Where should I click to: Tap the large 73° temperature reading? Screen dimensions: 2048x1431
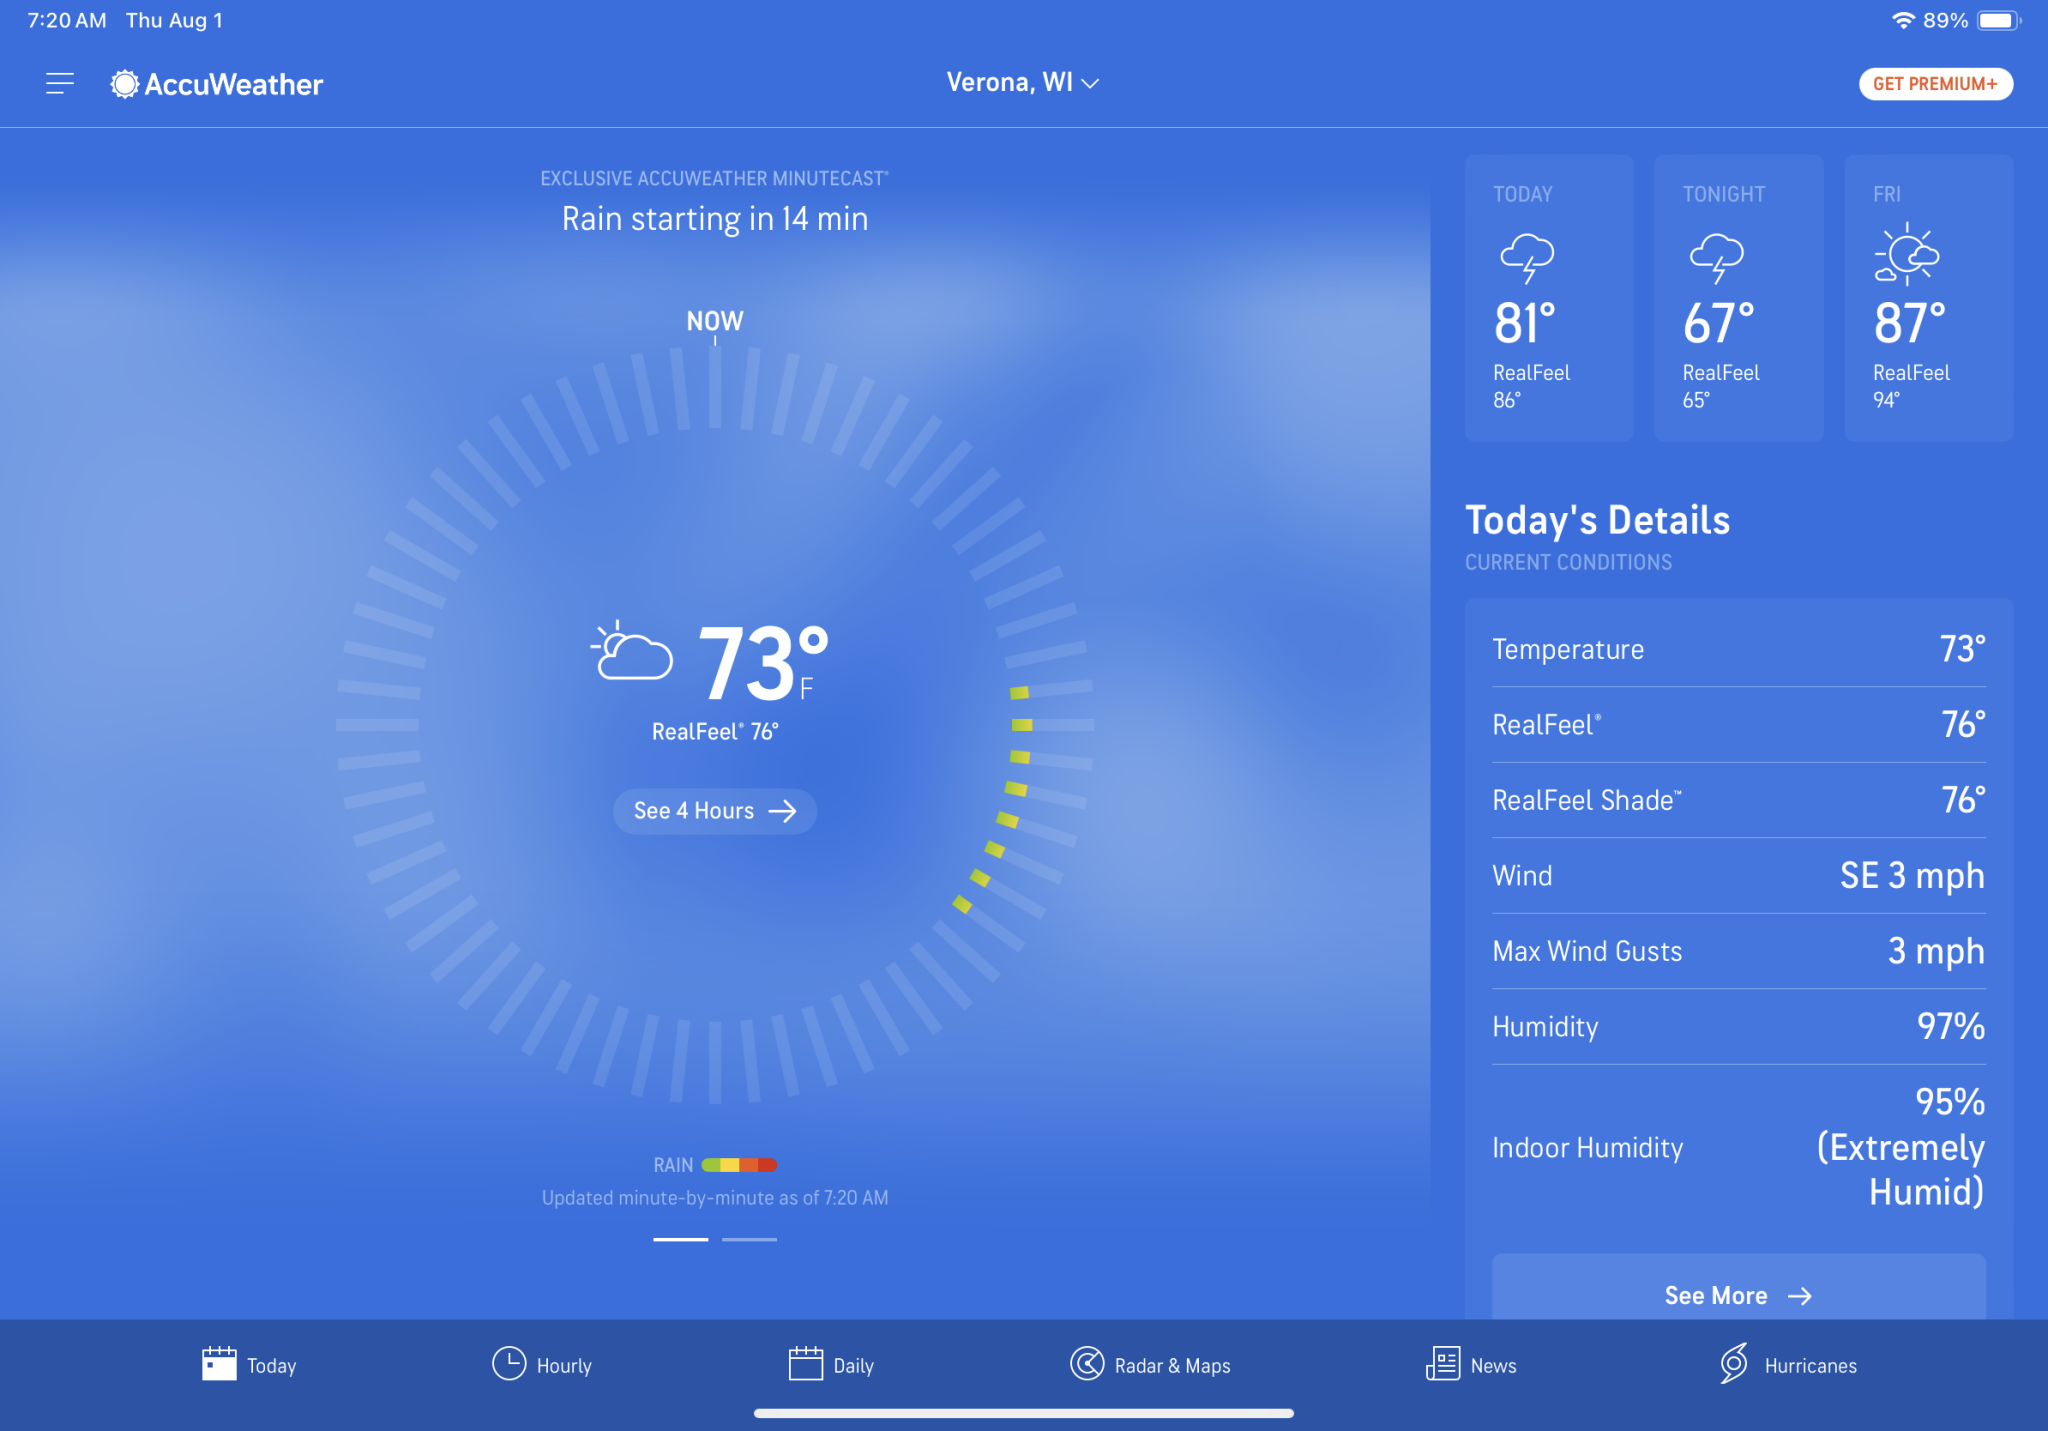point(764,662)
